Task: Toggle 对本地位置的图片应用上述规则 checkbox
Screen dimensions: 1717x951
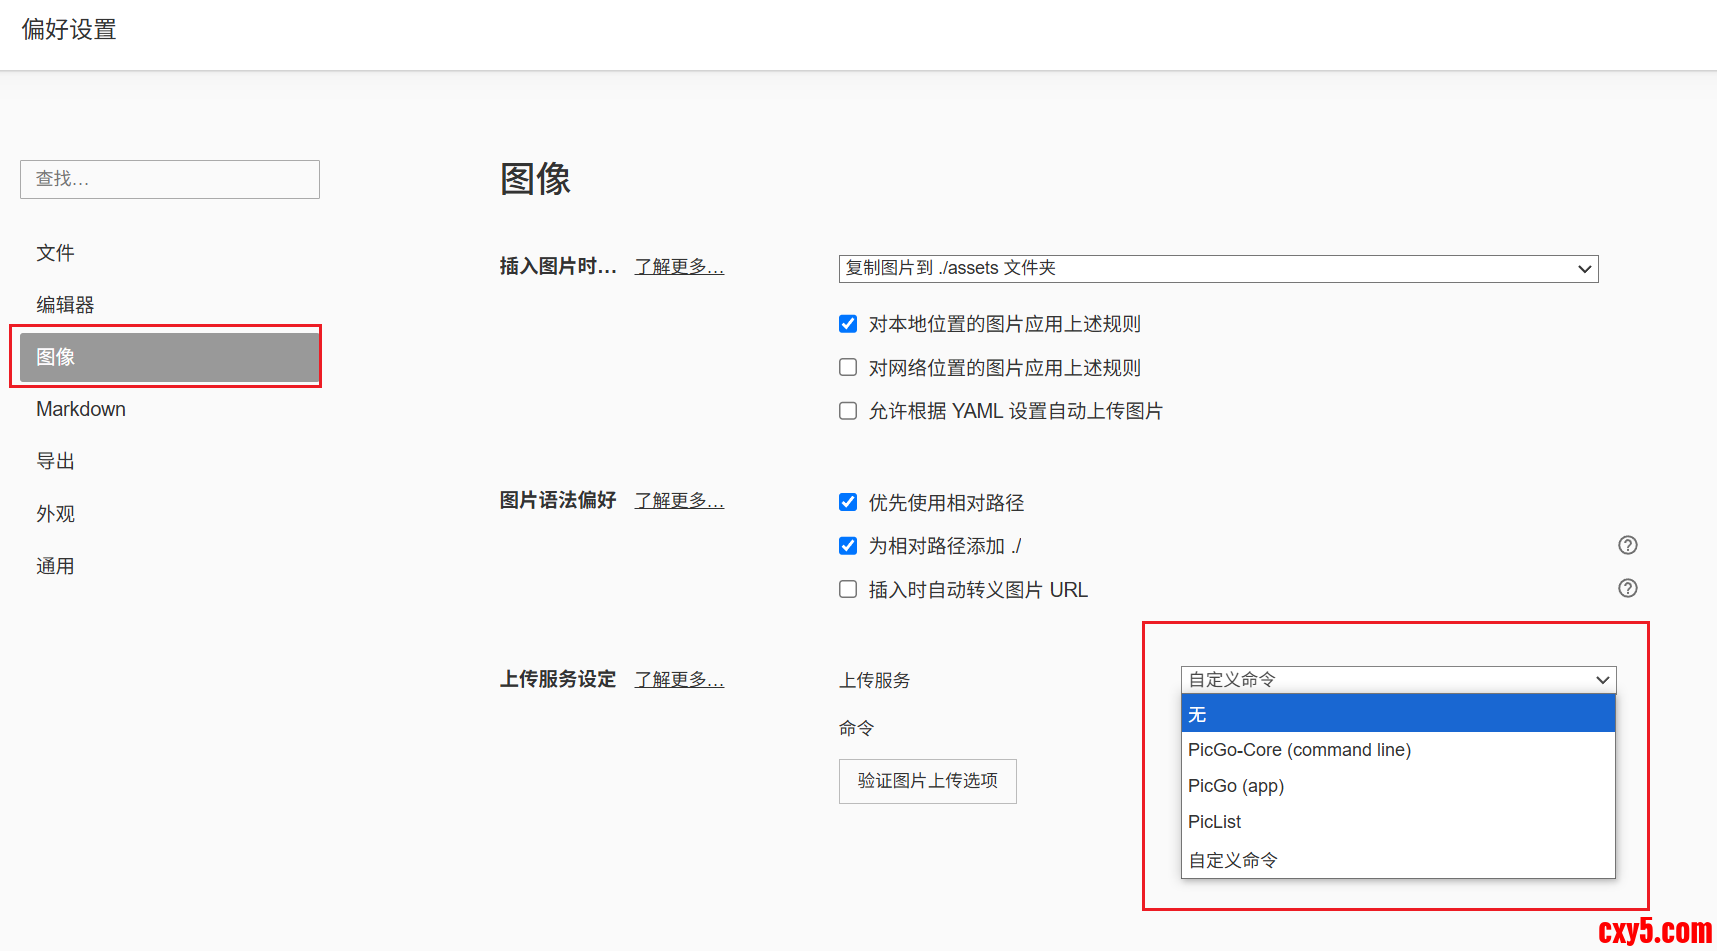Action: [x=848, y=324]
